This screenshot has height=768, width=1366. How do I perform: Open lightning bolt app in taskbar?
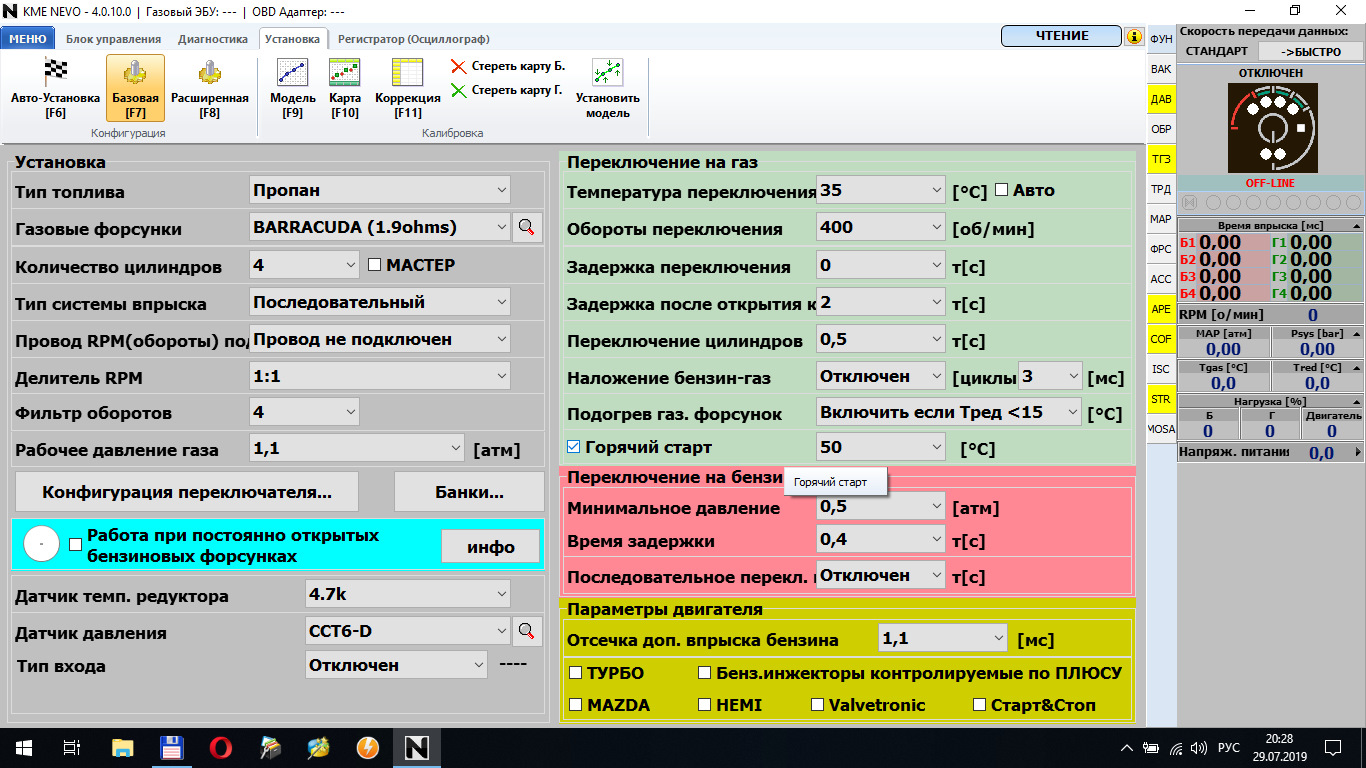click(367, 747)
